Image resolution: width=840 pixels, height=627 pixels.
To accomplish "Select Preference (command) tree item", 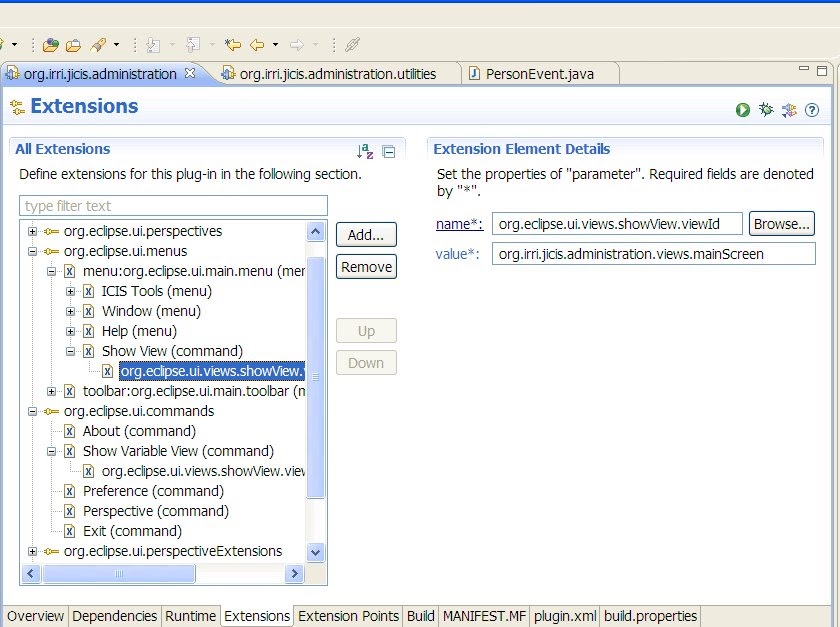I will (153, 491).
